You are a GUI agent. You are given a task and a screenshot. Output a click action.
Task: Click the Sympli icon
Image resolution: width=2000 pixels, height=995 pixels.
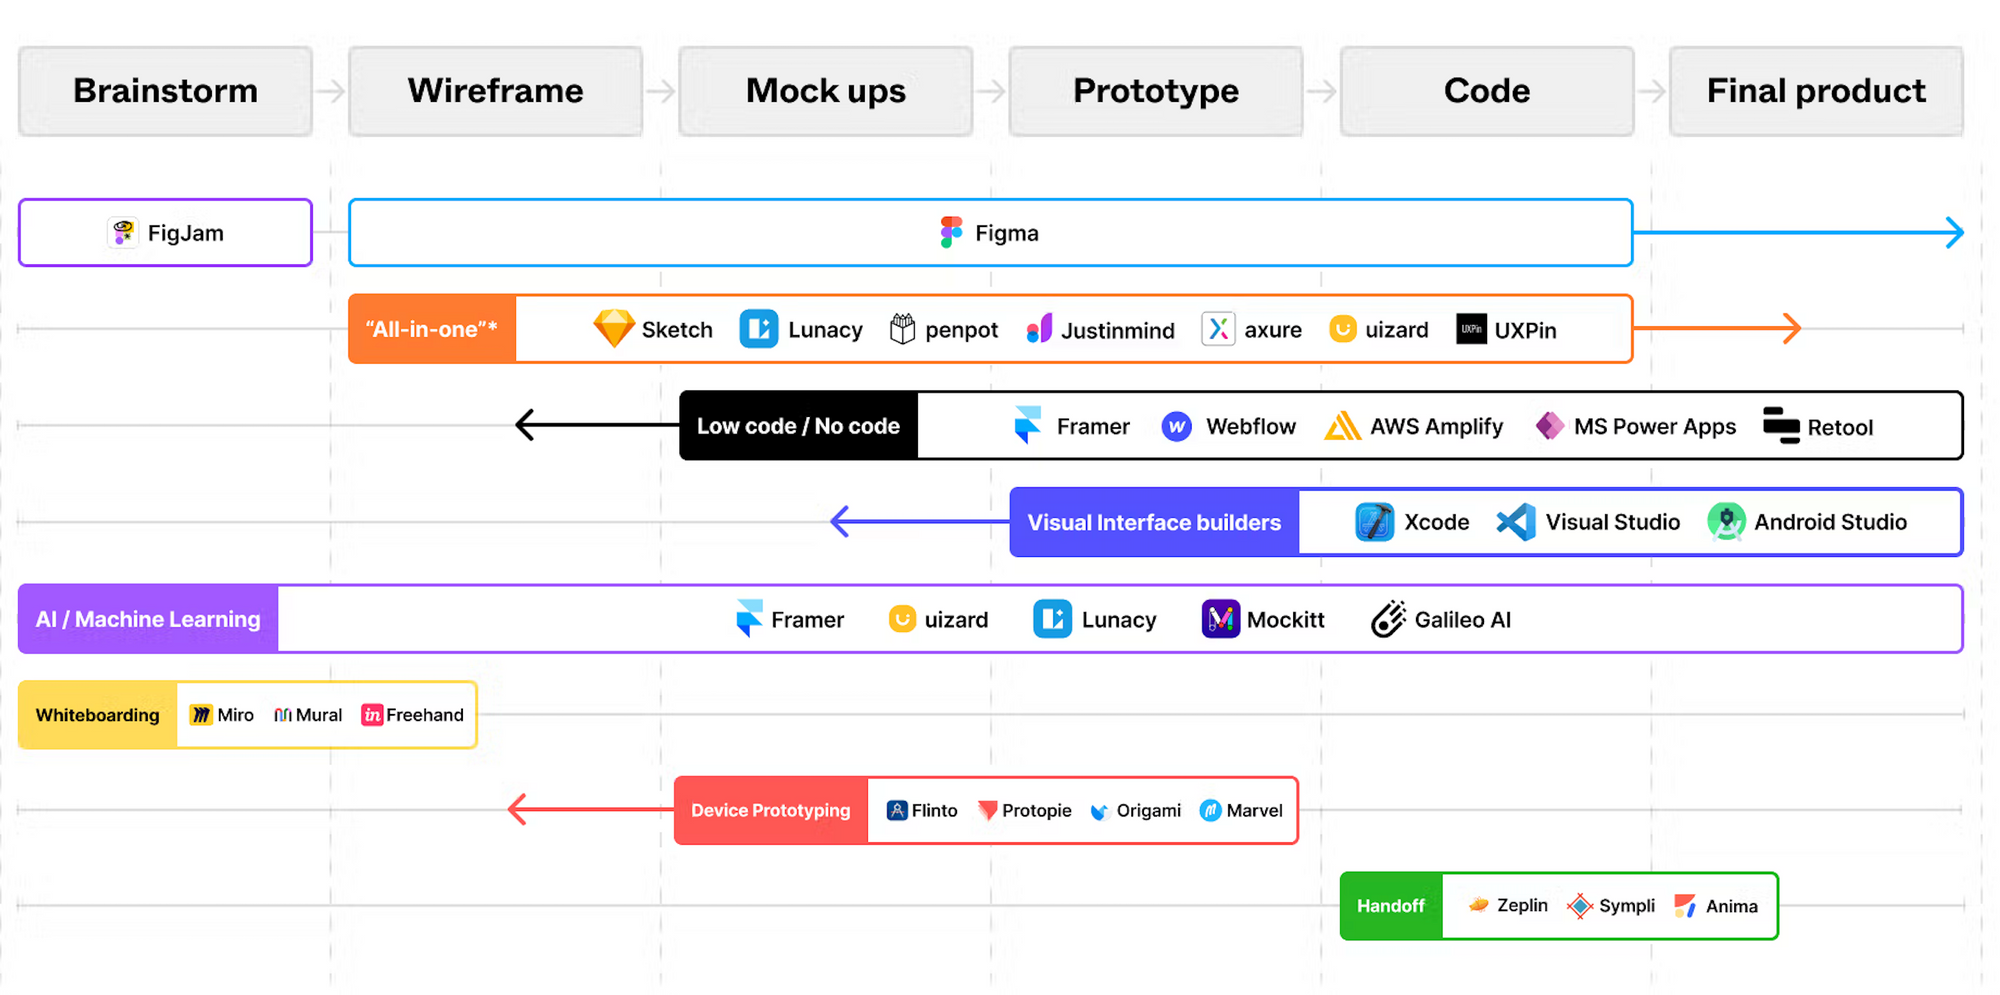coord(1580,906)
